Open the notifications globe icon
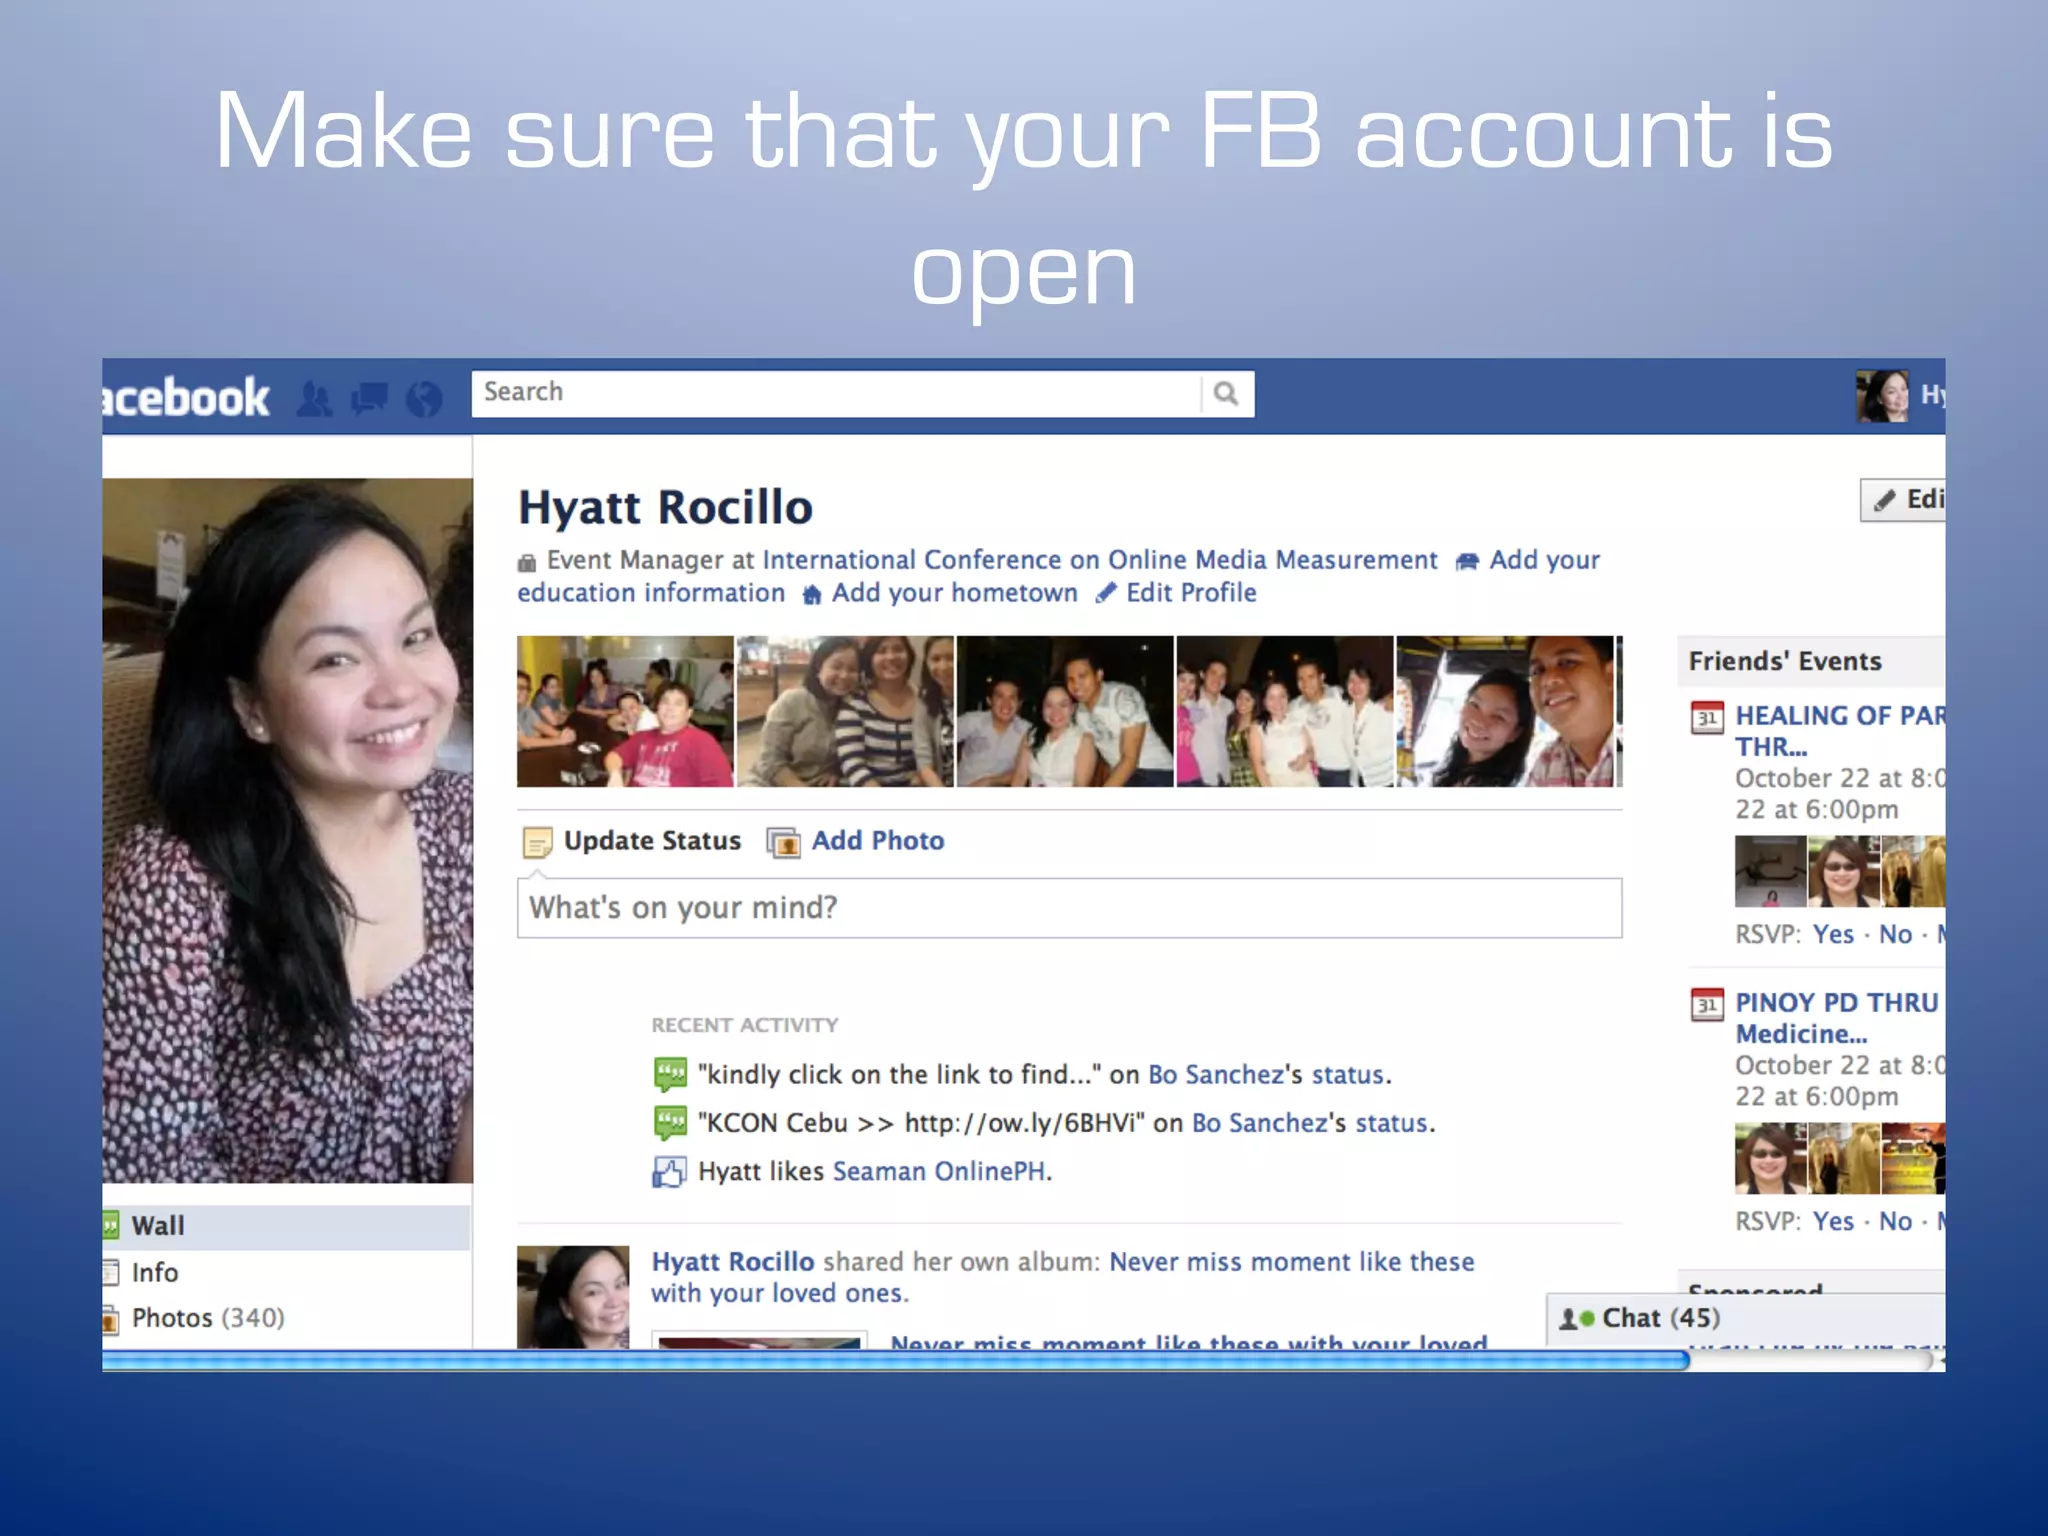Viewport: 2048px width, 1536px height. [424, 399]
